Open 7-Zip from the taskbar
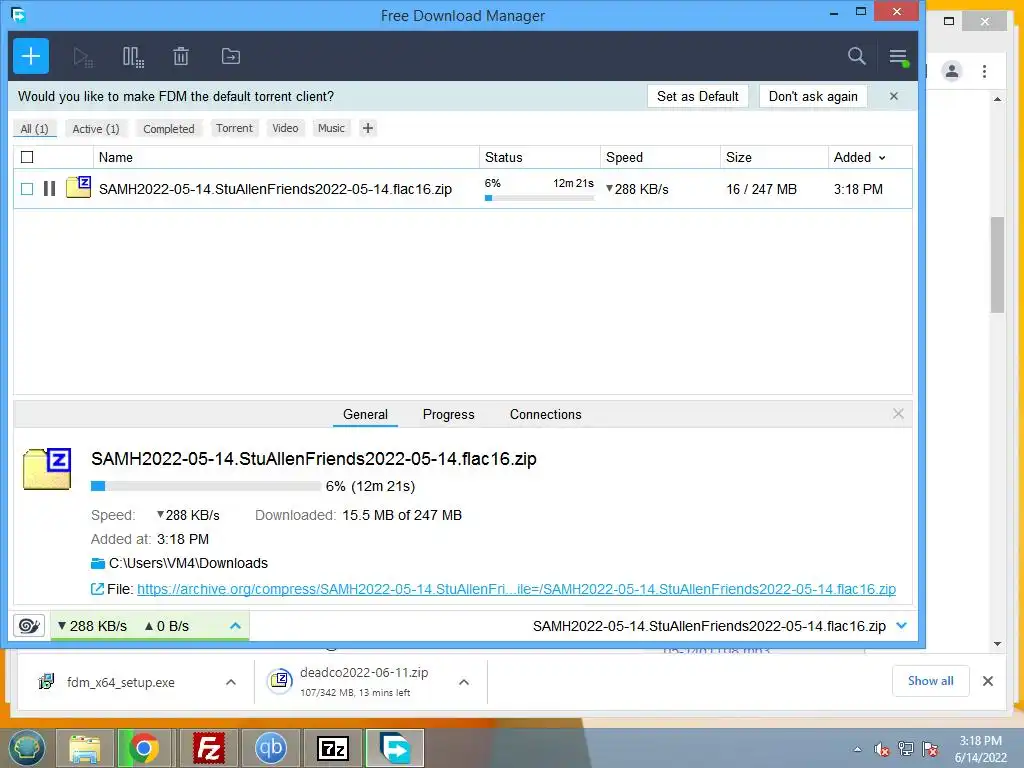The width and height of the screenshot is (1024, 768). coord(333,748)
